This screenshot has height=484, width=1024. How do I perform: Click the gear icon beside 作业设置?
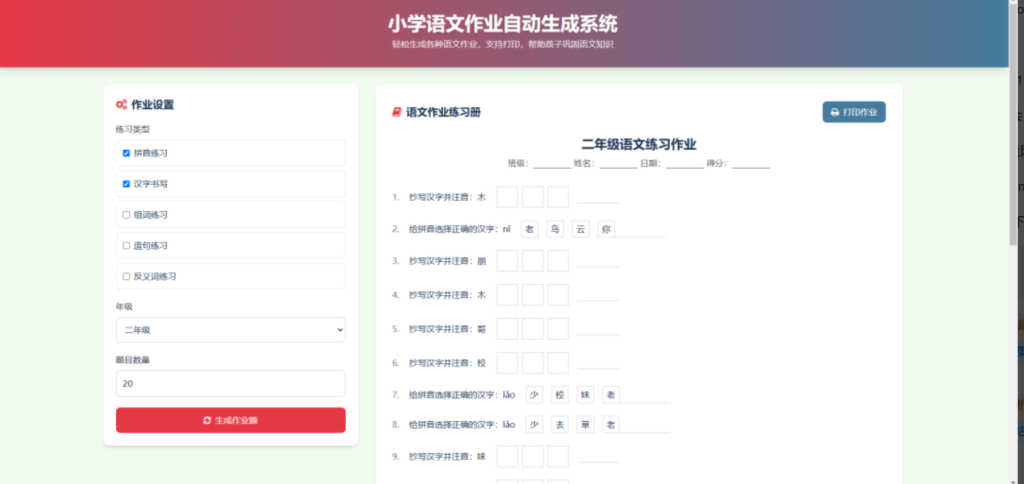pyautogui.click(x=121, y=105)
